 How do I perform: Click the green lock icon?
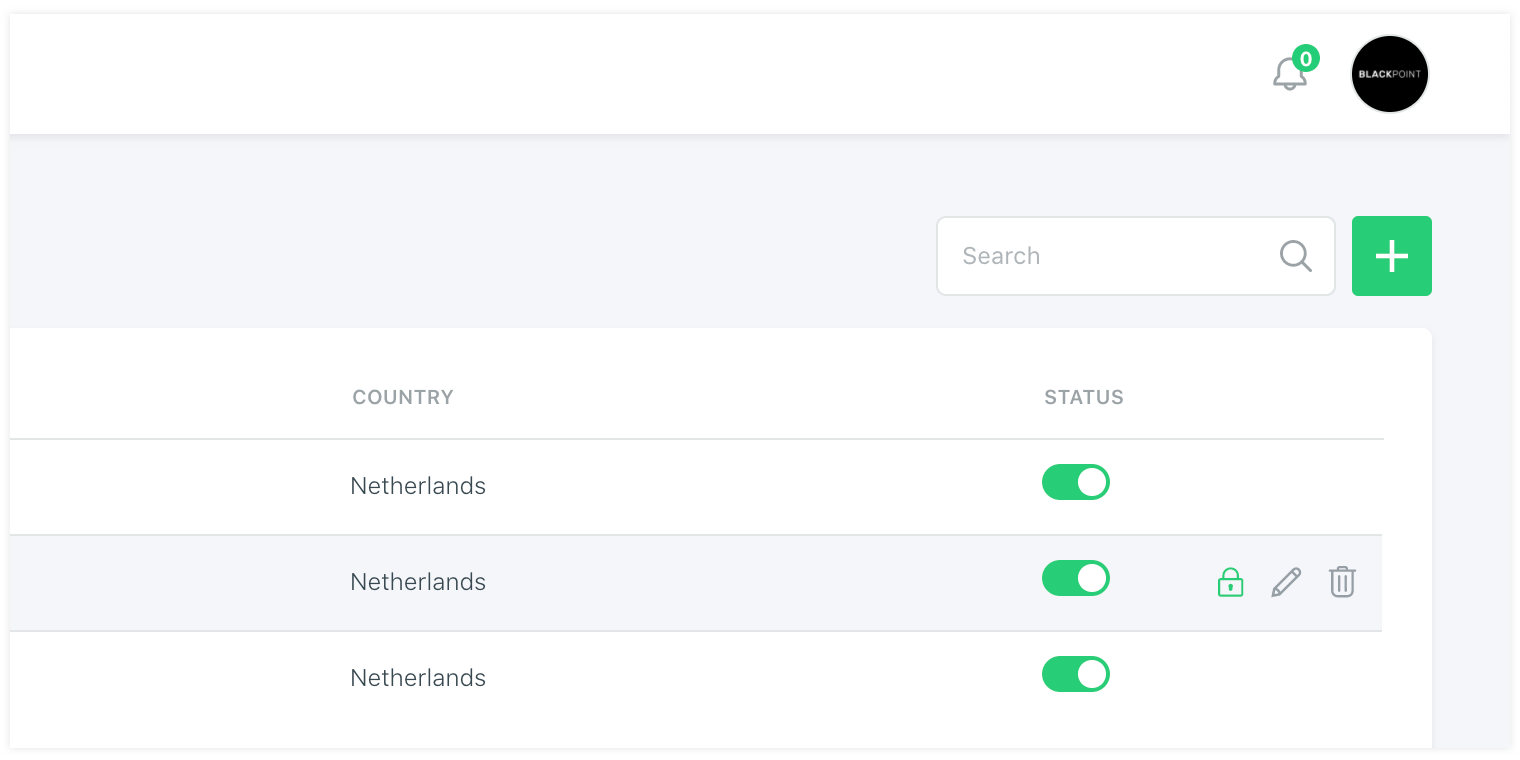point(1230,582)
